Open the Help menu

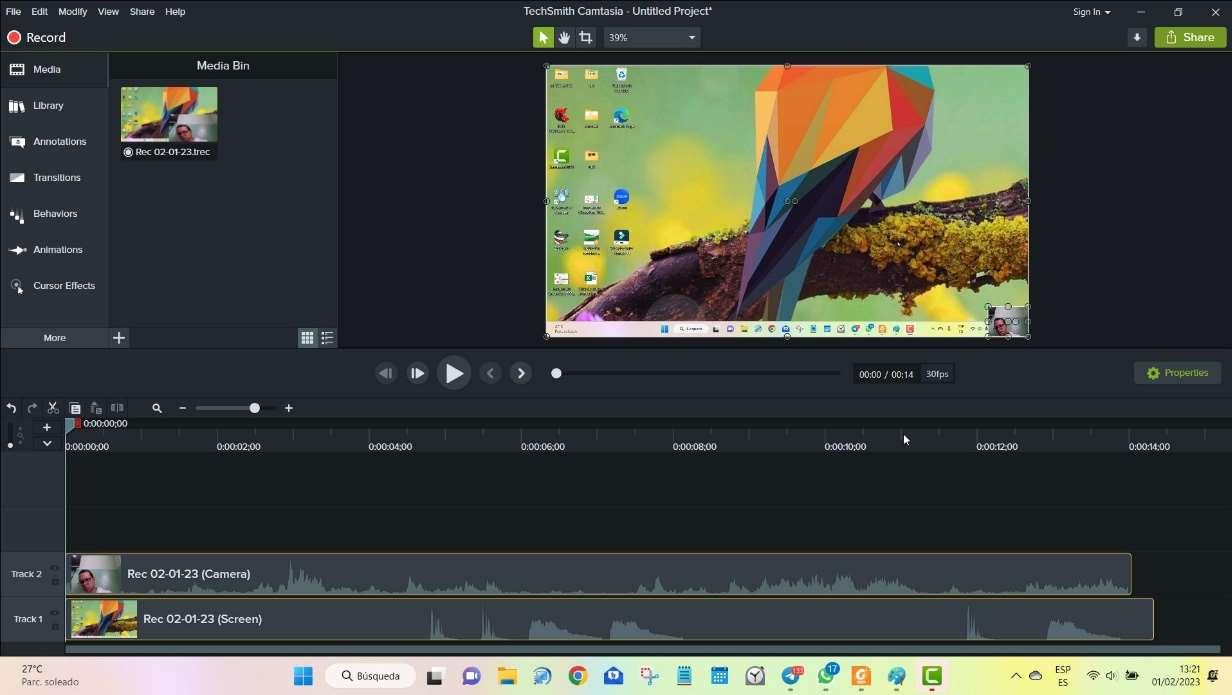[x=175, y=11]
